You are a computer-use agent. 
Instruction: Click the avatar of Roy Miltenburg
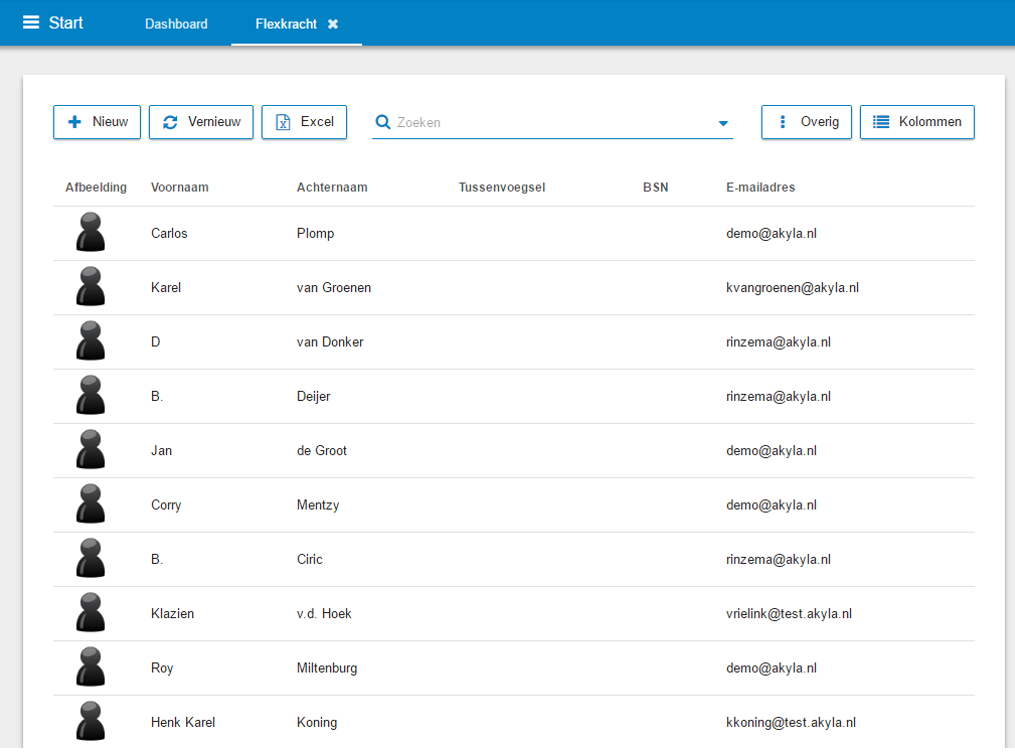[x=91, y=667]
